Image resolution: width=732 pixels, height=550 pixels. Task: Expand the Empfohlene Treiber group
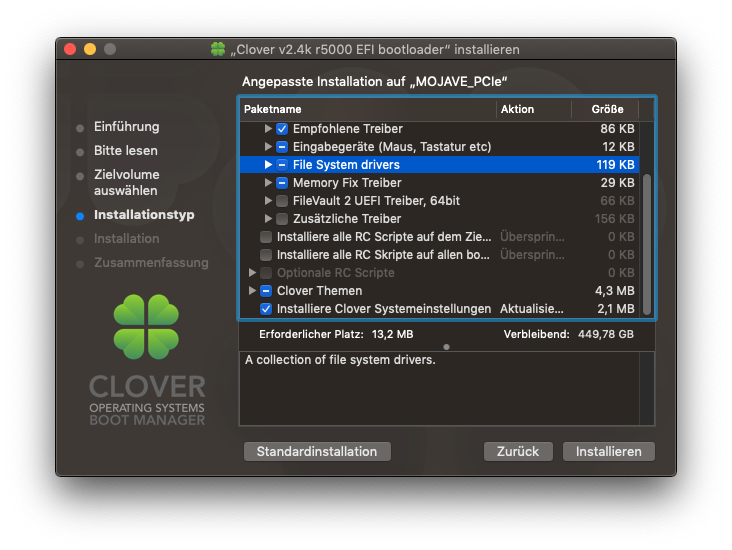[268, 128]
